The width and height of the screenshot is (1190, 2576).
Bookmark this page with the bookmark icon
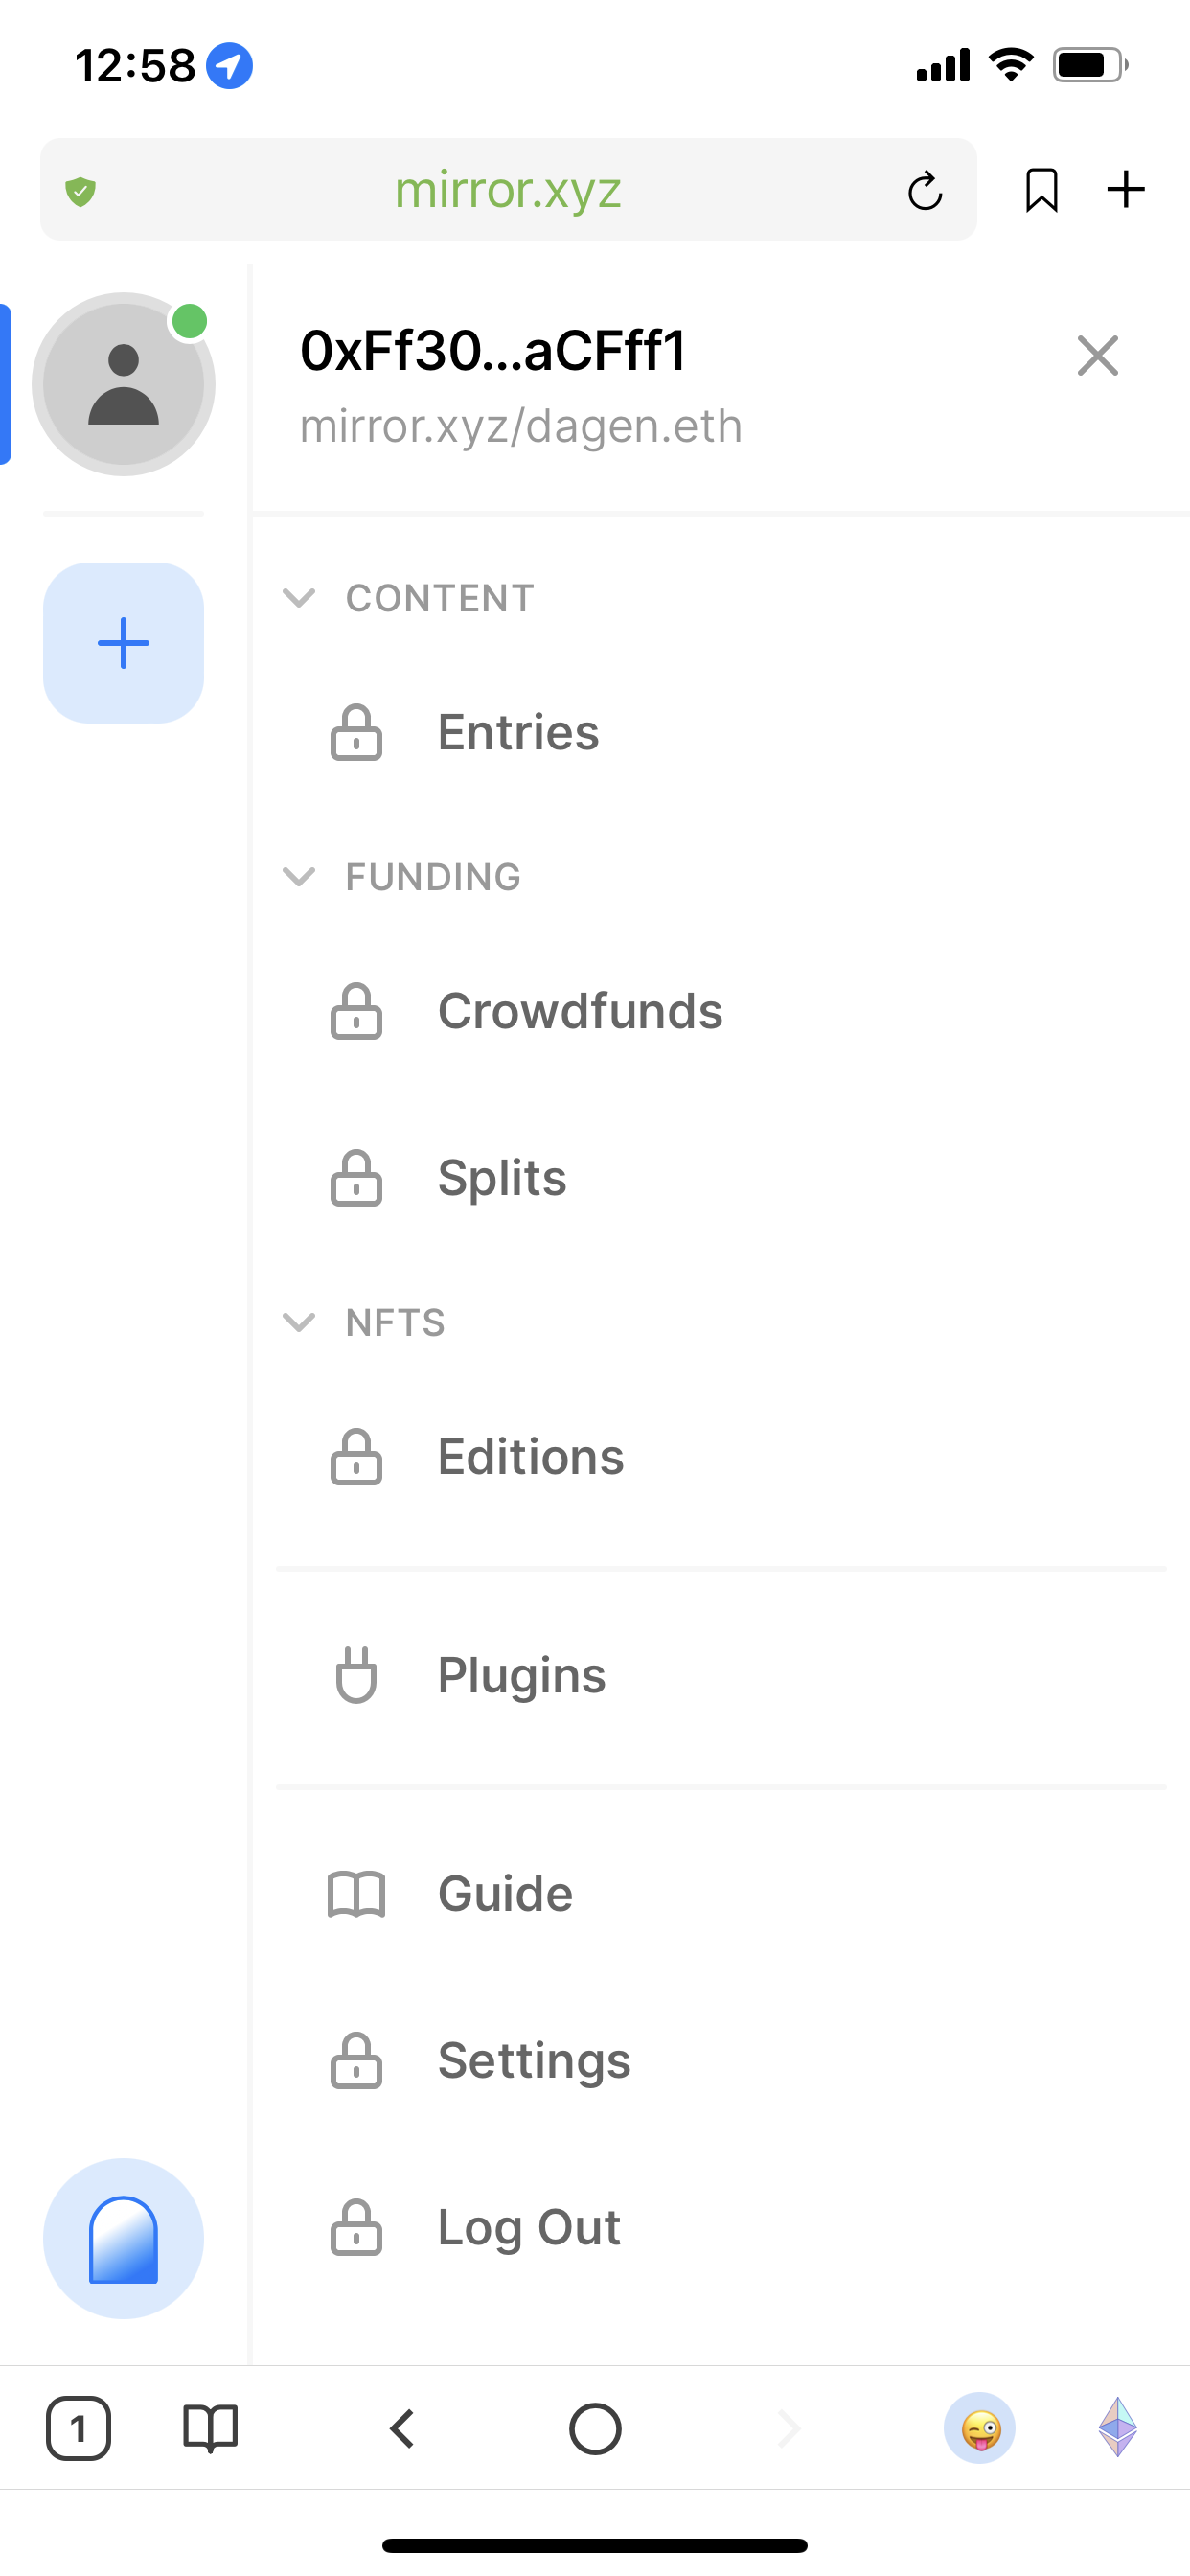[1041, 190]
